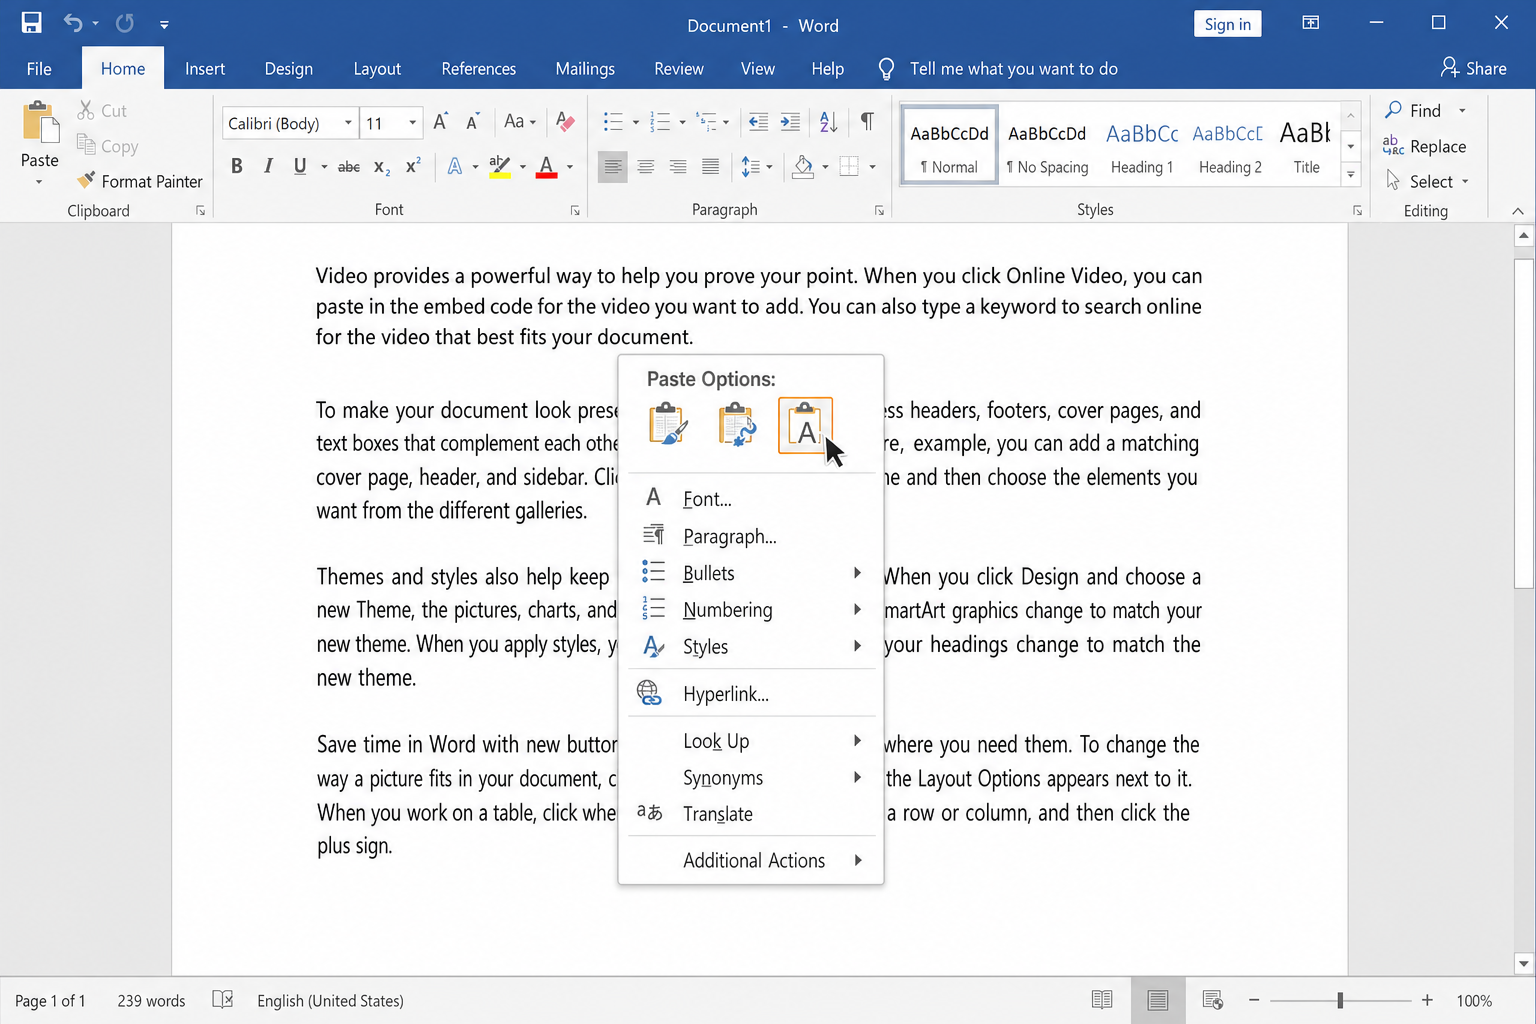The height and width of the screenshot is (1024, 1536).
Task: Increase font size with the grow icon
Action: (440, 122)
